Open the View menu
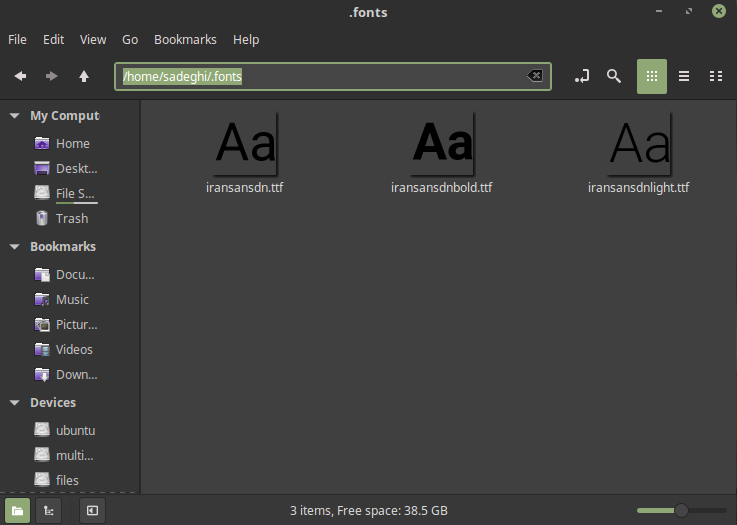The height and width of the screenshot is (525, 737). click(93, 40)
